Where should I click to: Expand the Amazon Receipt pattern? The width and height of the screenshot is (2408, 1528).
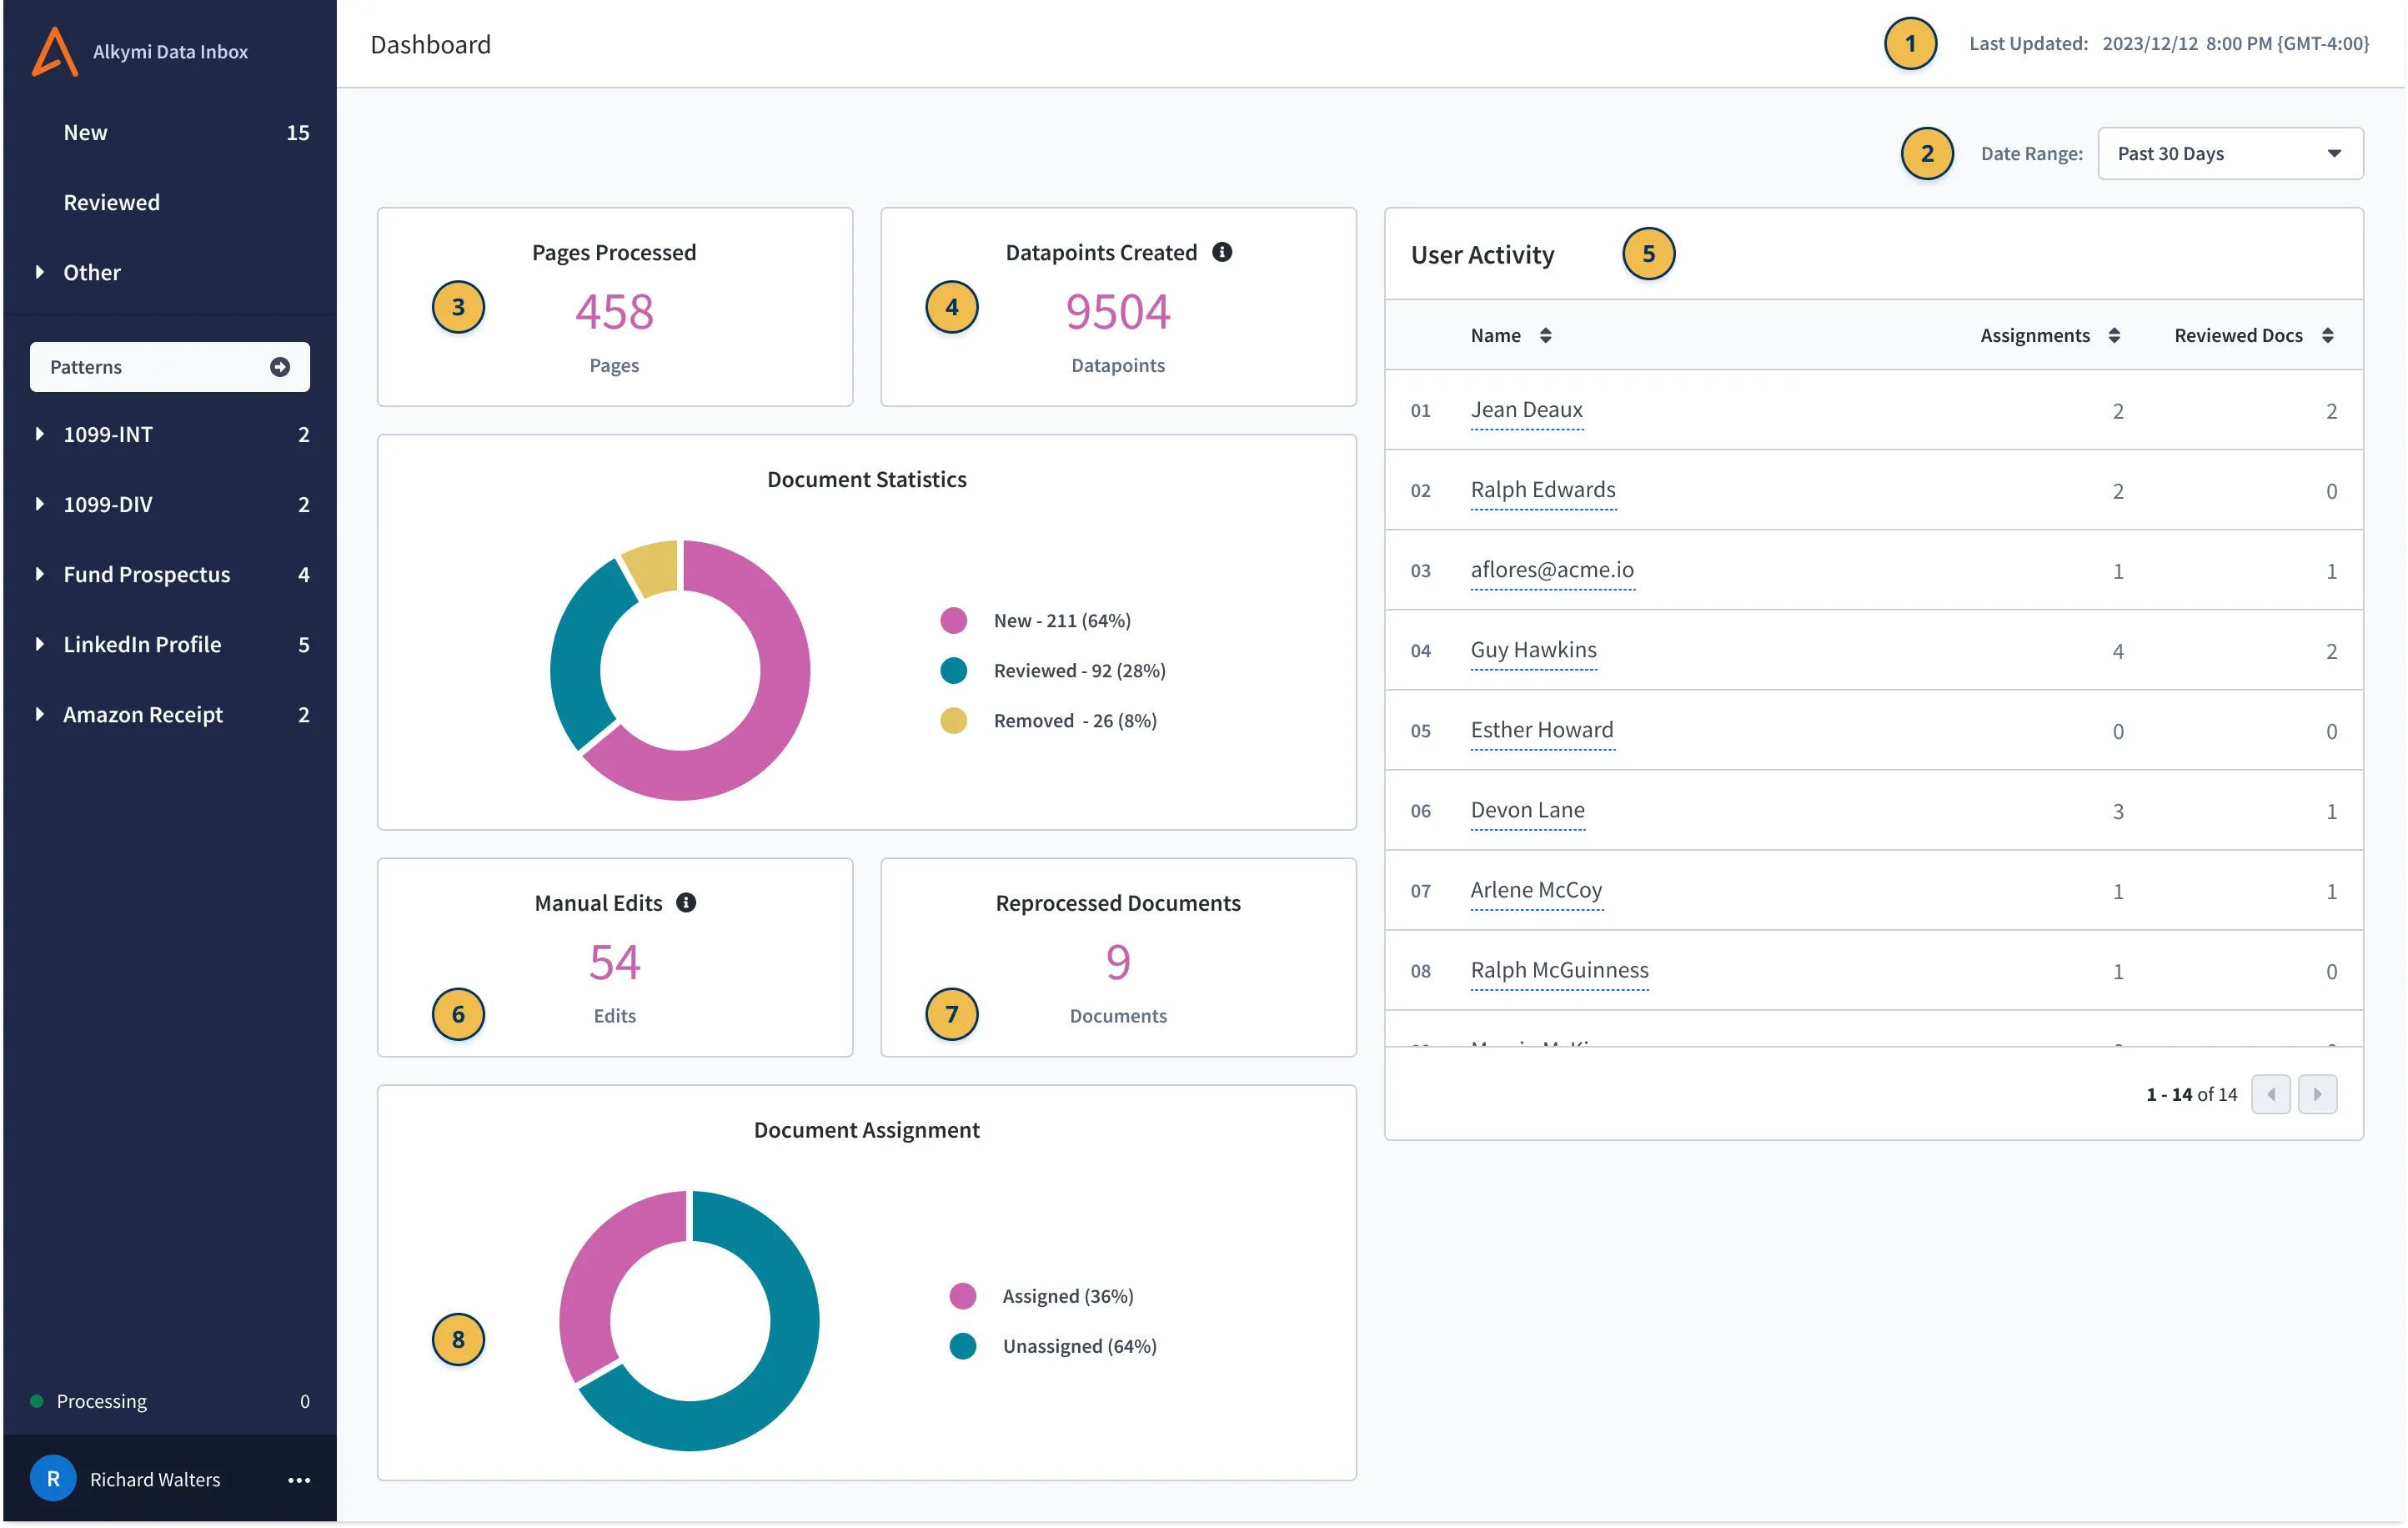(39, 714)
